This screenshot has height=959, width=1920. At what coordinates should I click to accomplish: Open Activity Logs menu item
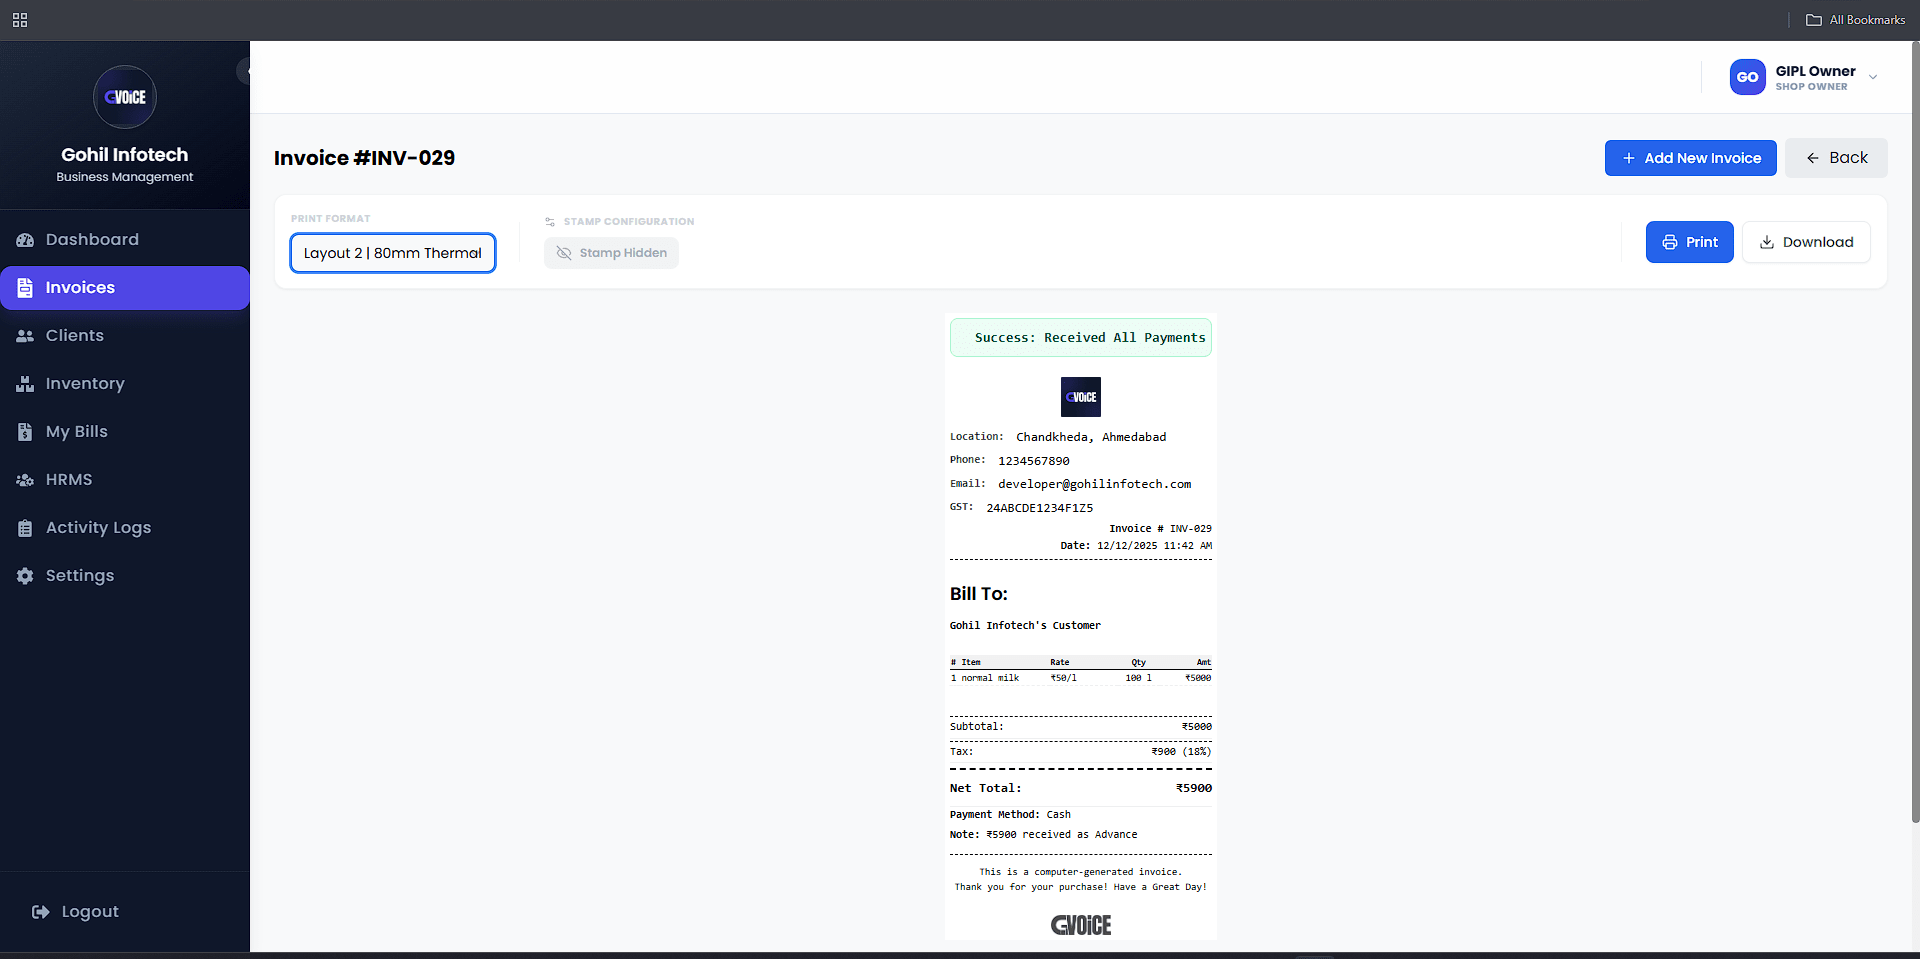tap(125, 528)
